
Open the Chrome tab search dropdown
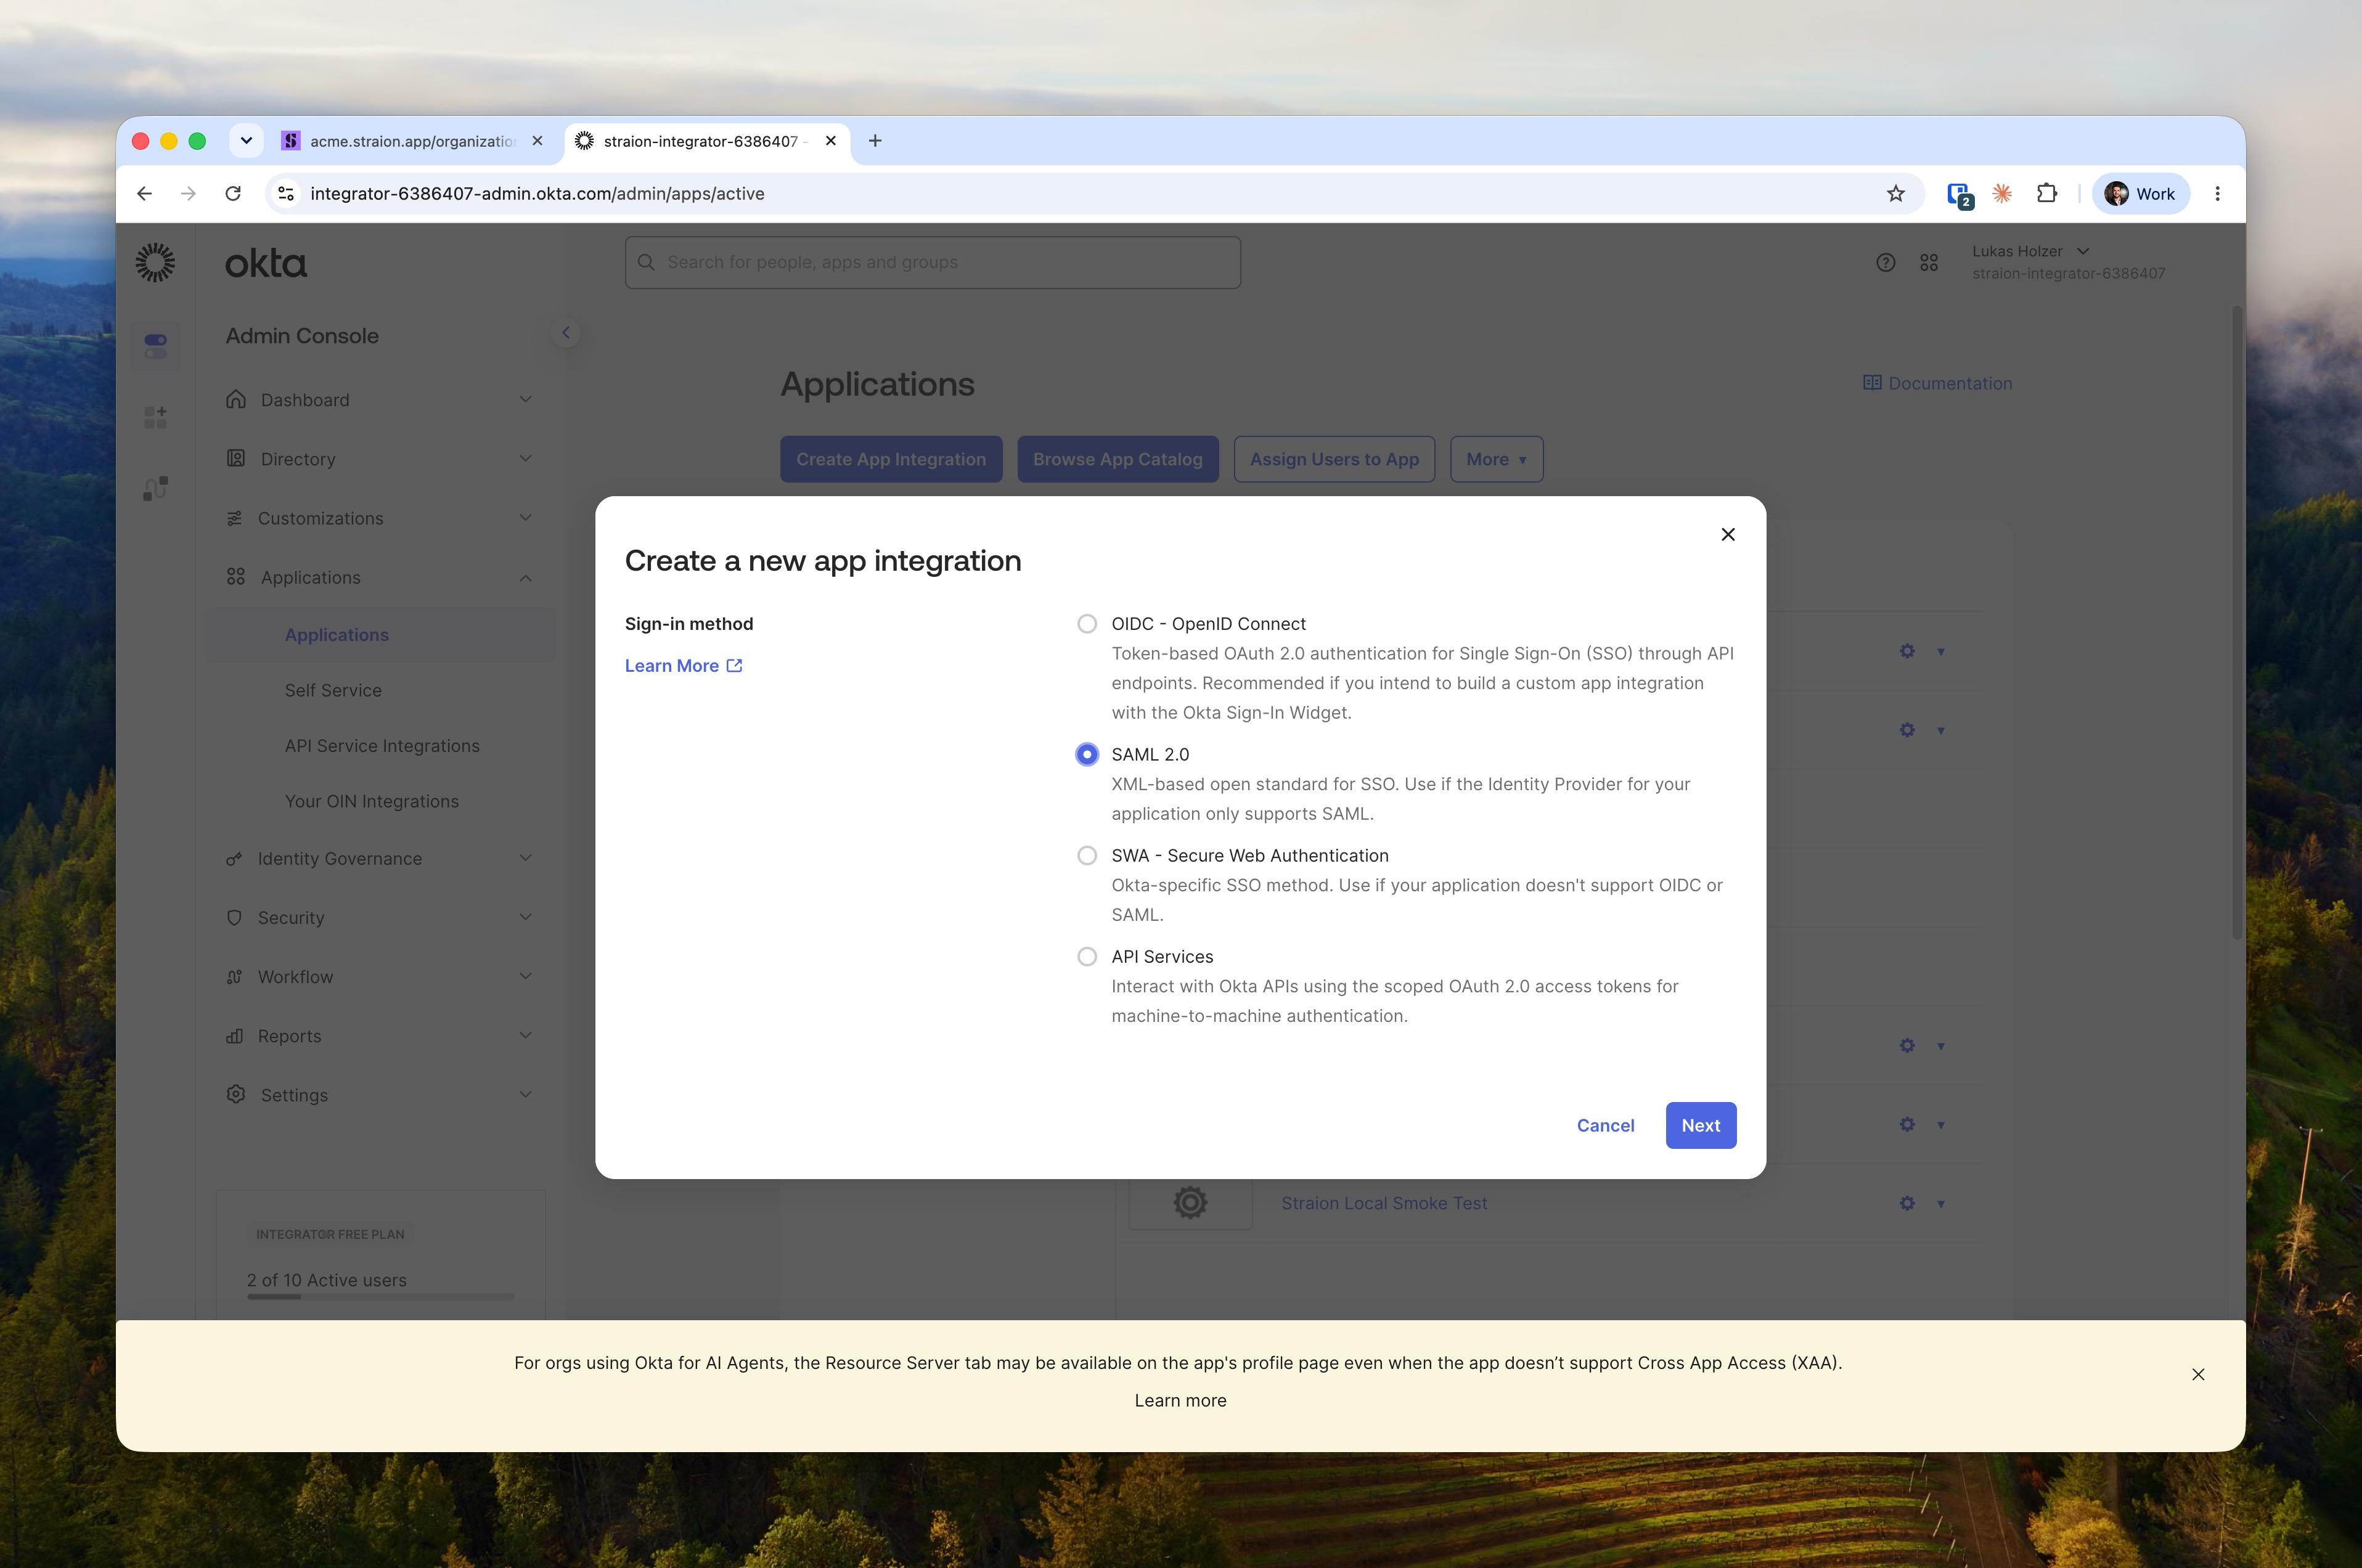(246, 141)
